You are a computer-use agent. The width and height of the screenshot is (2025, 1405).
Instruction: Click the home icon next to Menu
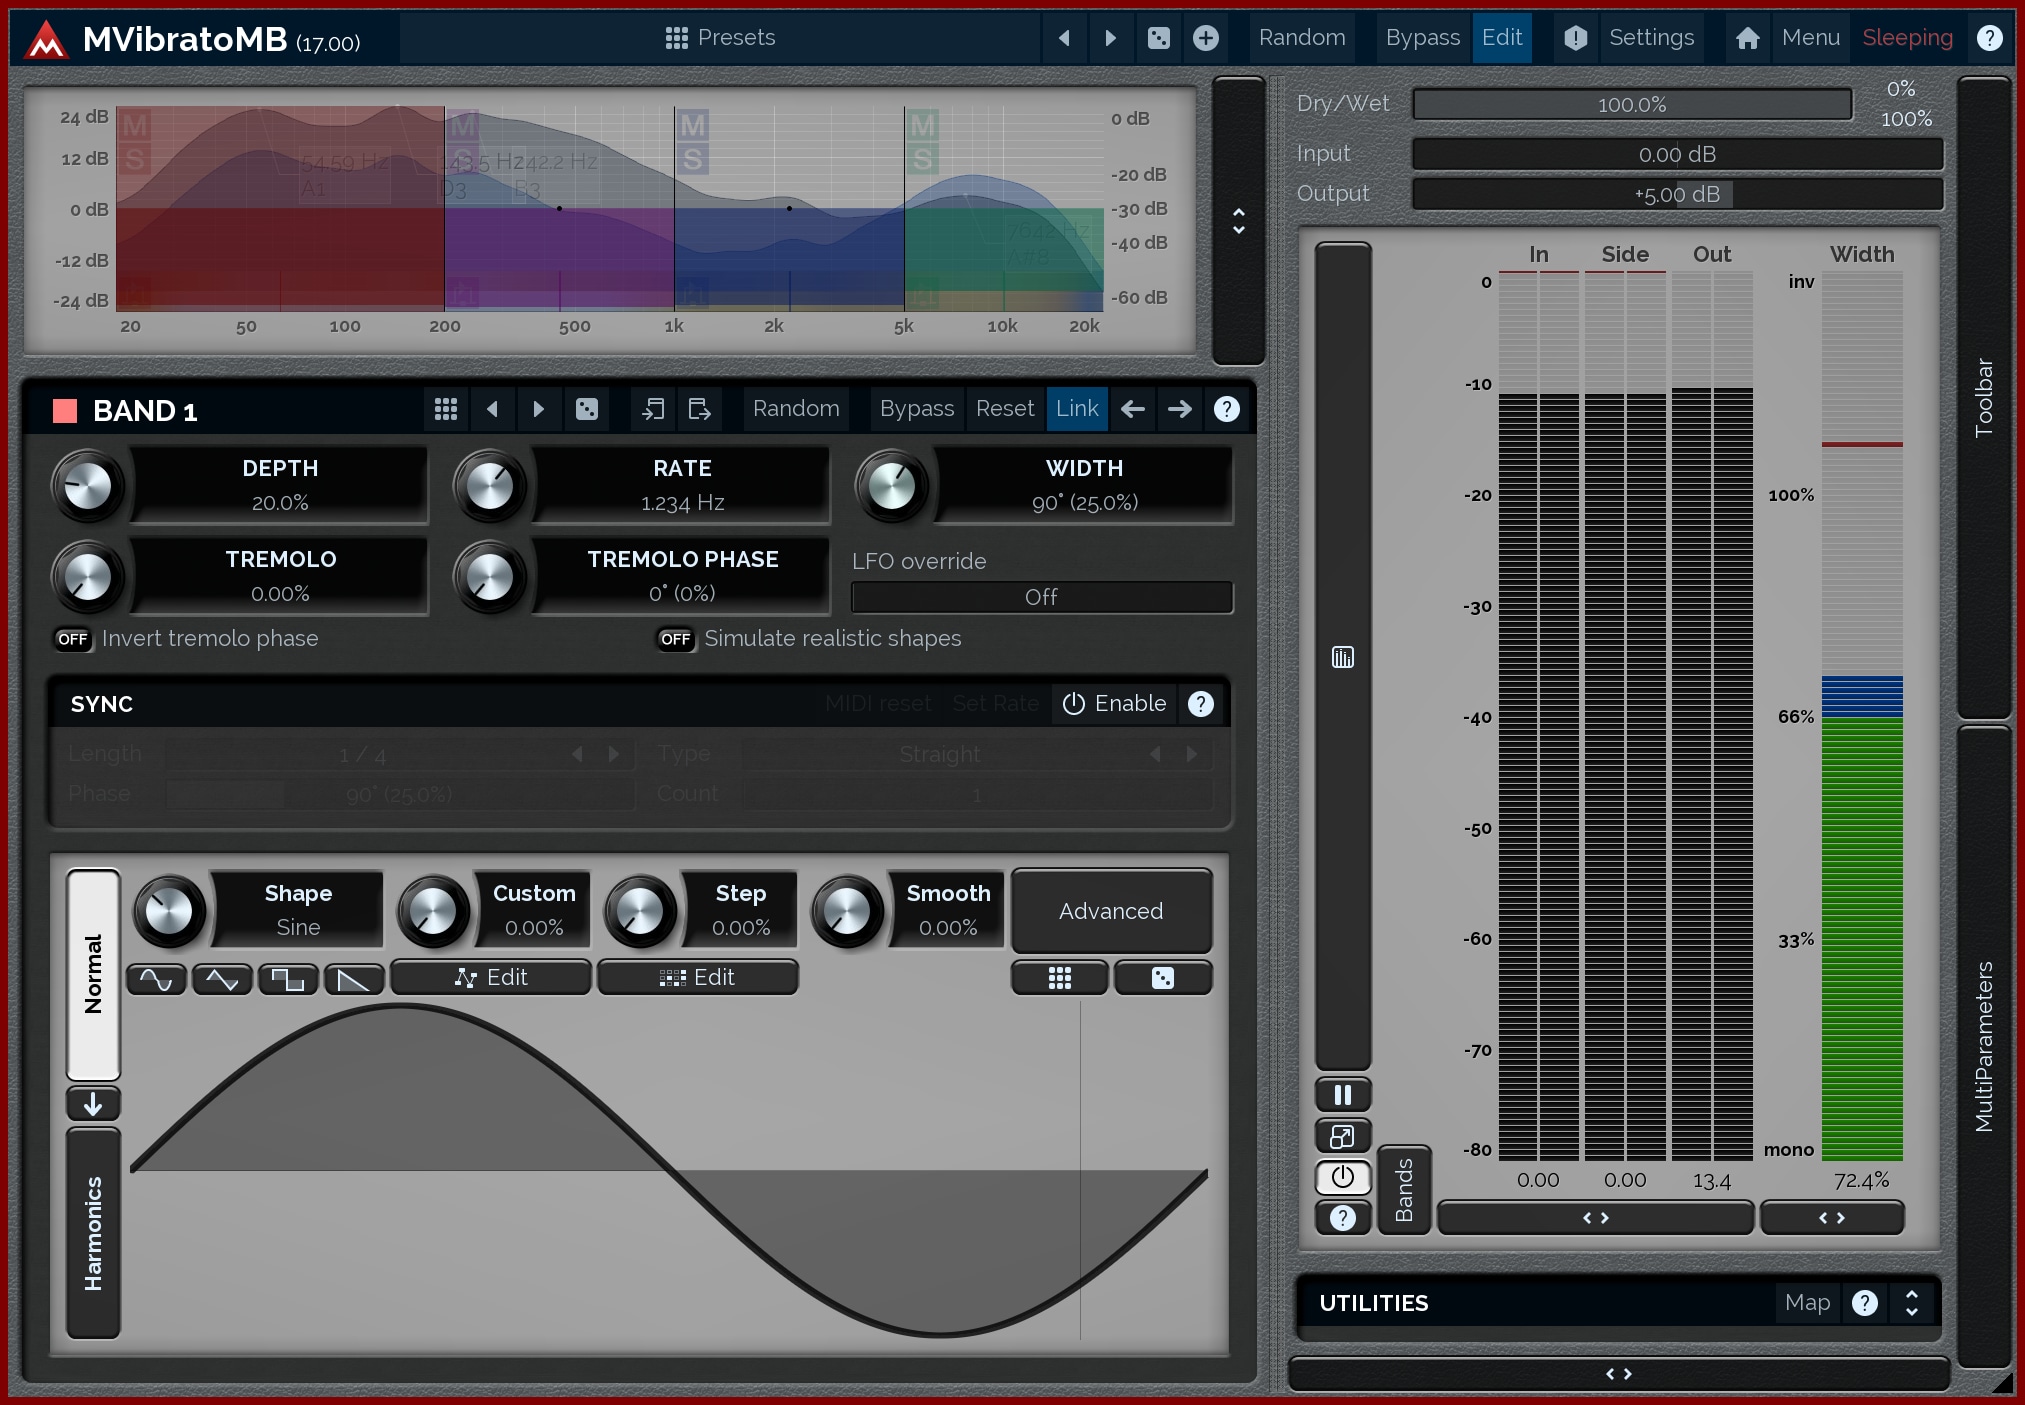pyautogui.click(x=1747, y=38)
